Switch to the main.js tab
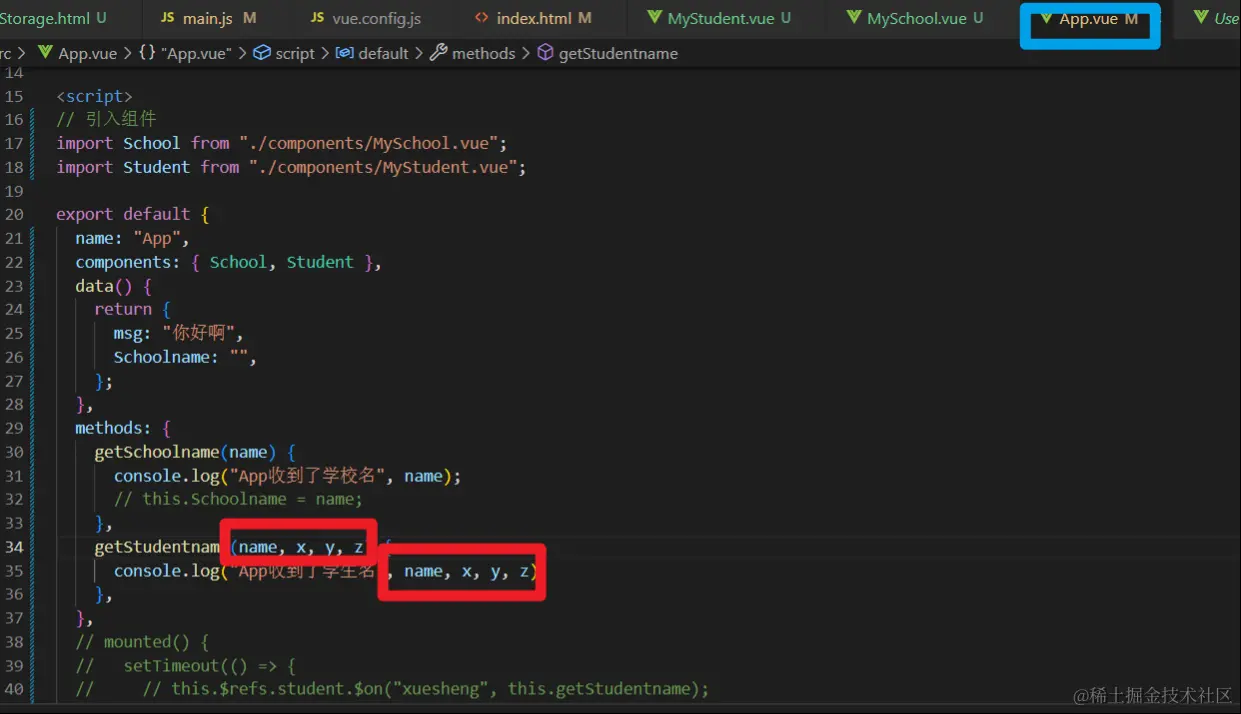The height and width of the screenshot is (714, 1241). 208,18
